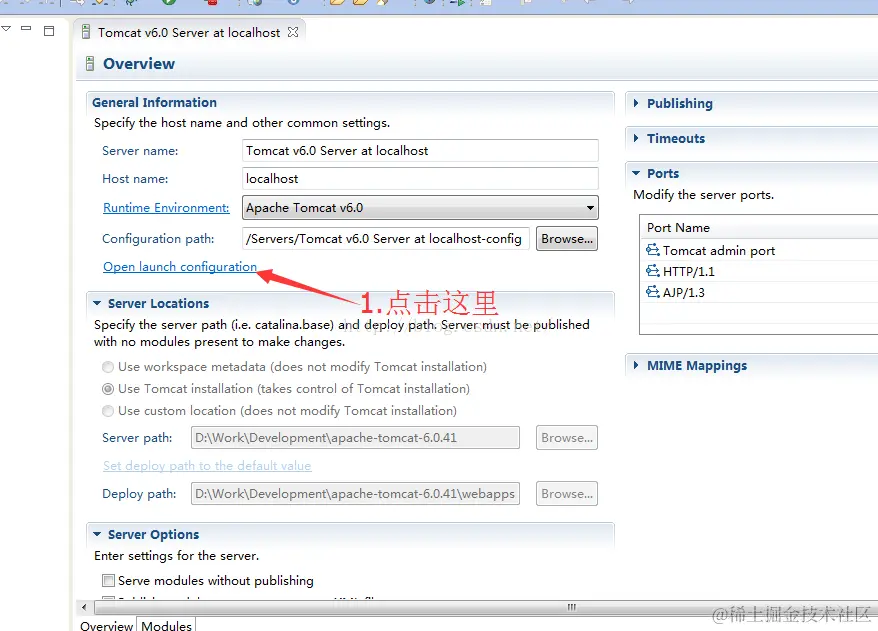Expand the Timeouts section
878x631 pixels.
(x=636, y=138)
